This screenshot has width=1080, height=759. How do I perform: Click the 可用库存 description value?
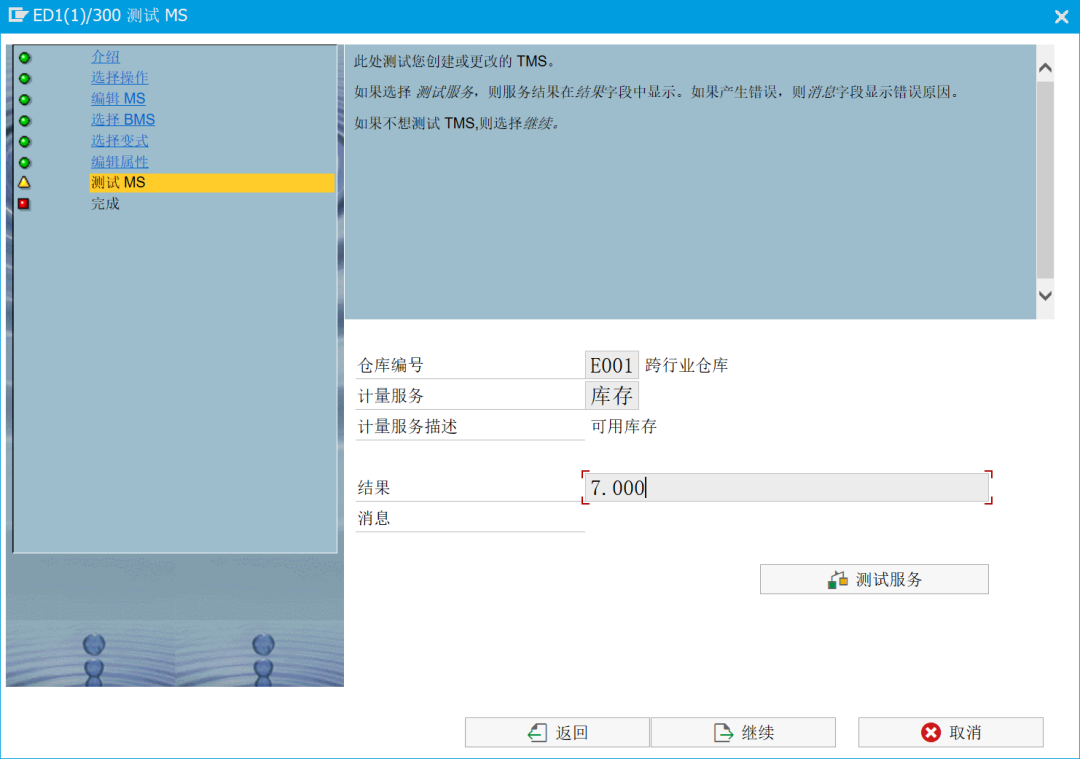(624, 426)
